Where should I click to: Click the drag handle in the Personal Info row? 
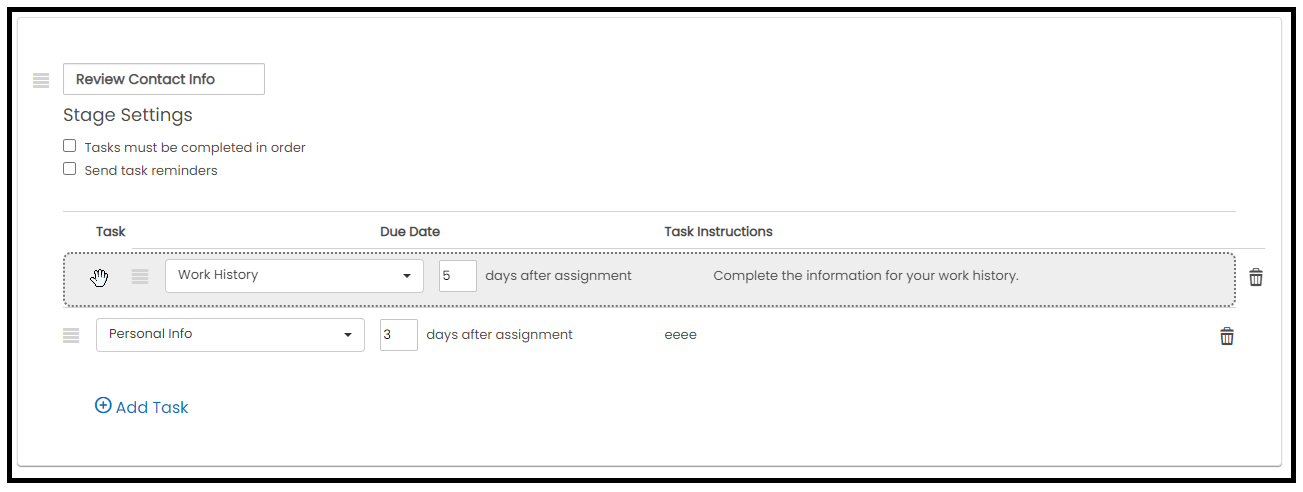pos(71,336)
